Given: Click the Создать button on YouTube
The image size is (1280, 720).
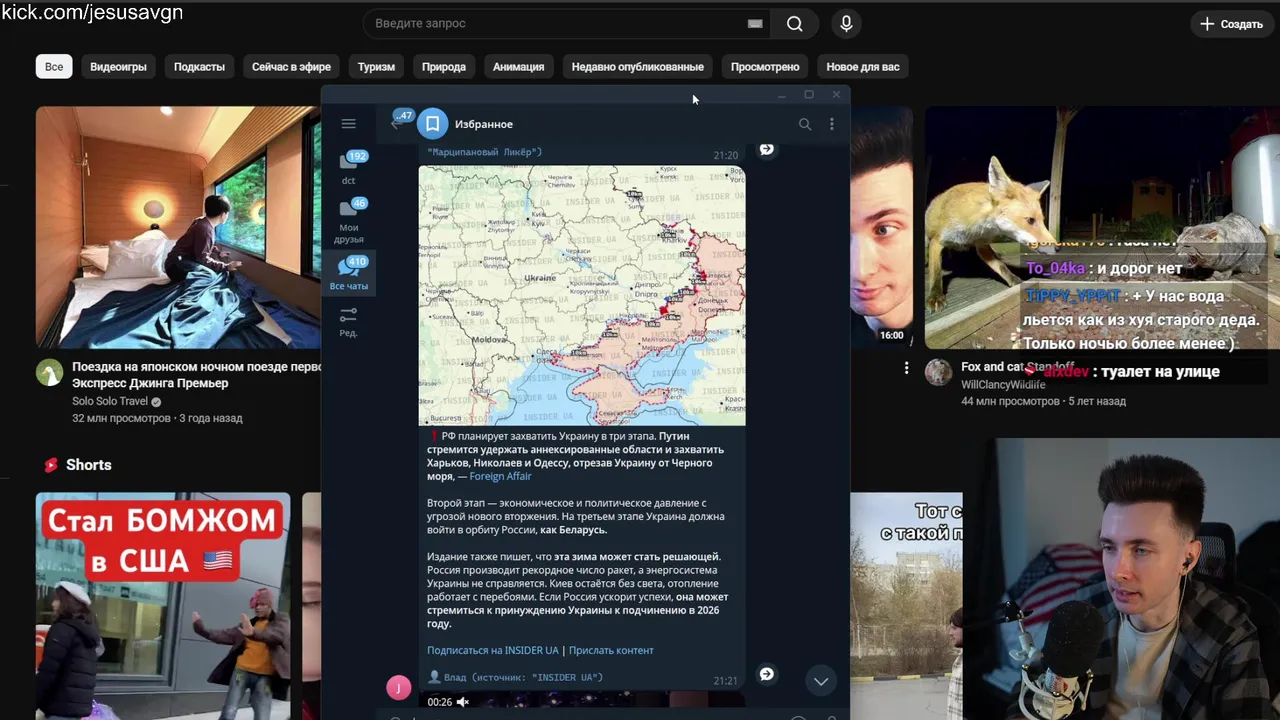Looking at the screenshot, I should [x=1232, y=24].
